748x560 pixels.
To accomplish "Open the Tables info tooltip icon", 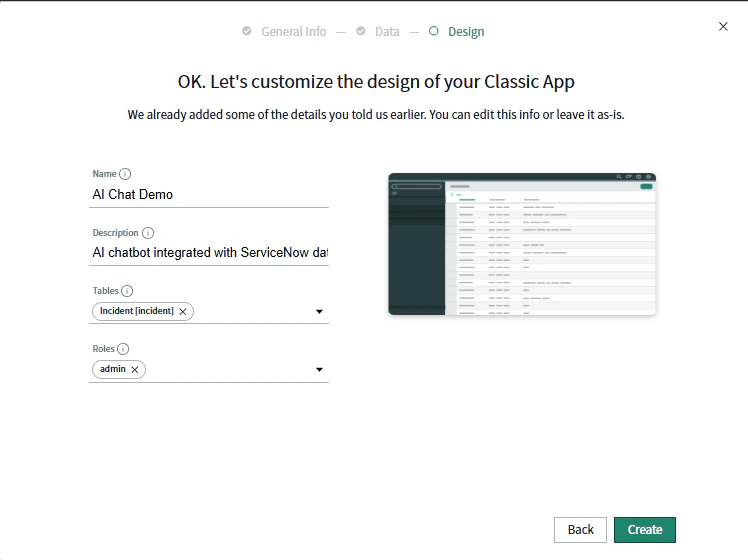I will 127,291.
